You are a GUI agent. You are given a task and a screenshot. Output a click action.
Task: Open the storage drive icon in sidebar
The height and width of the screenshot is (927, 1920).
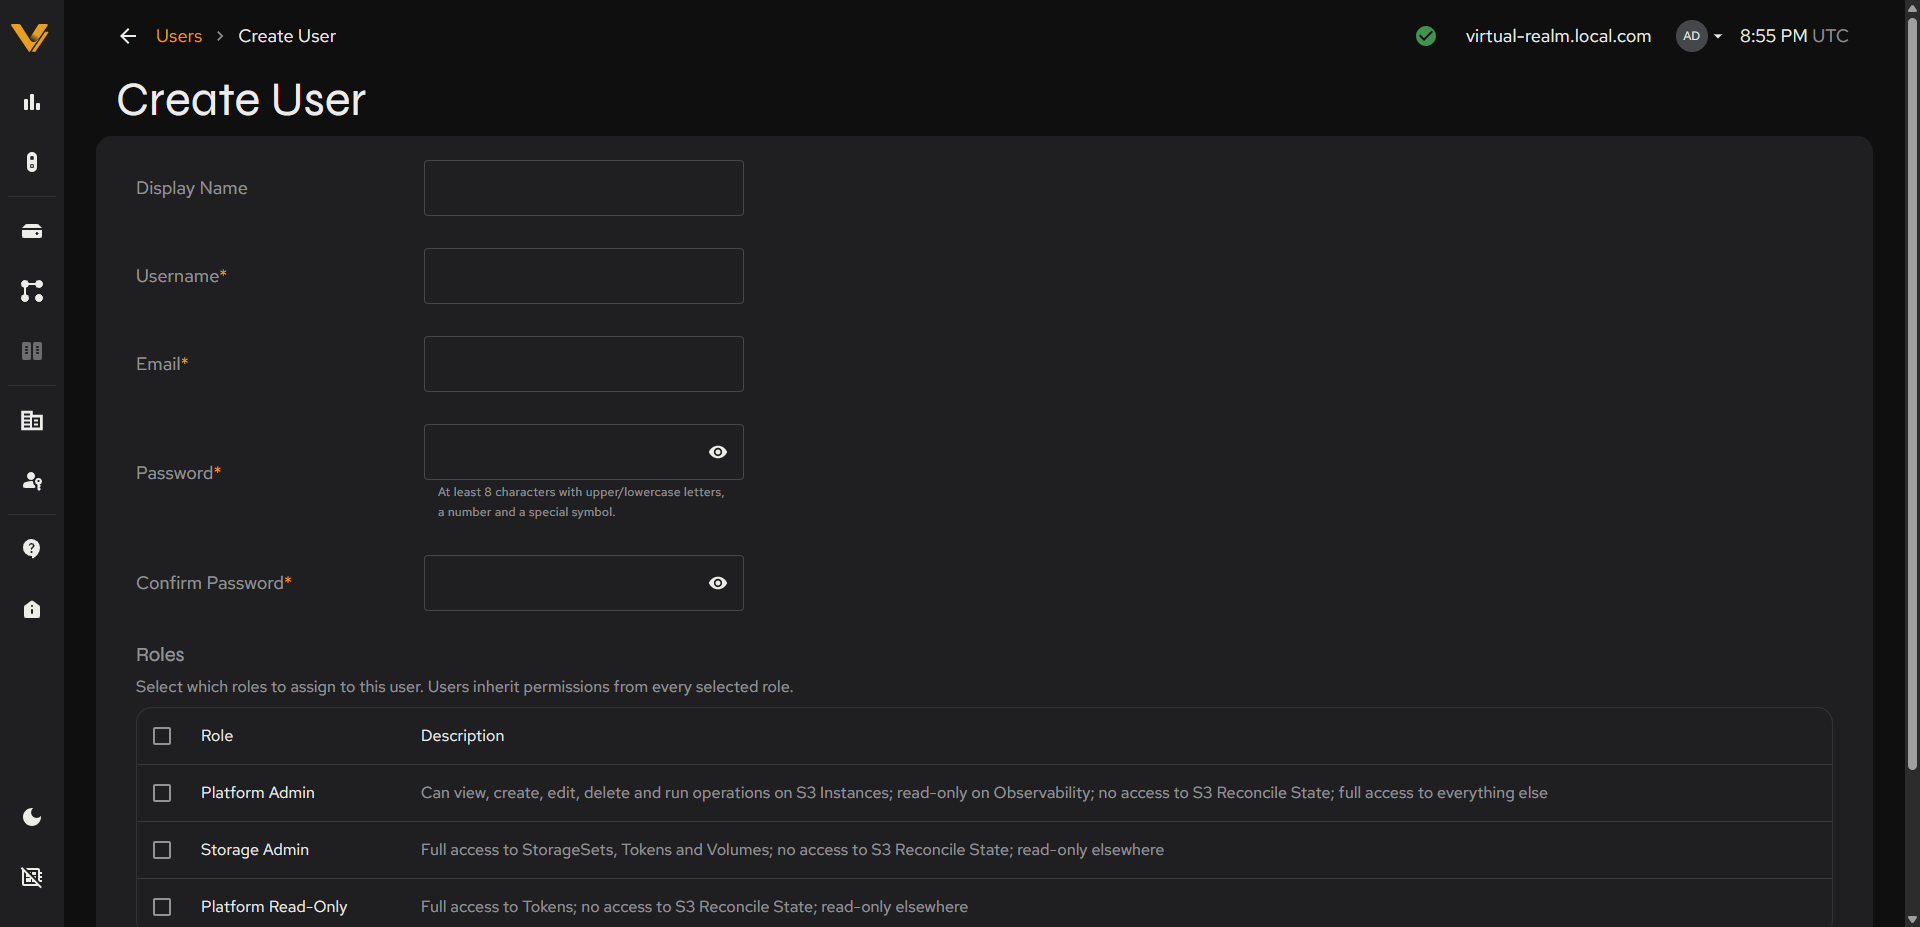32,231
